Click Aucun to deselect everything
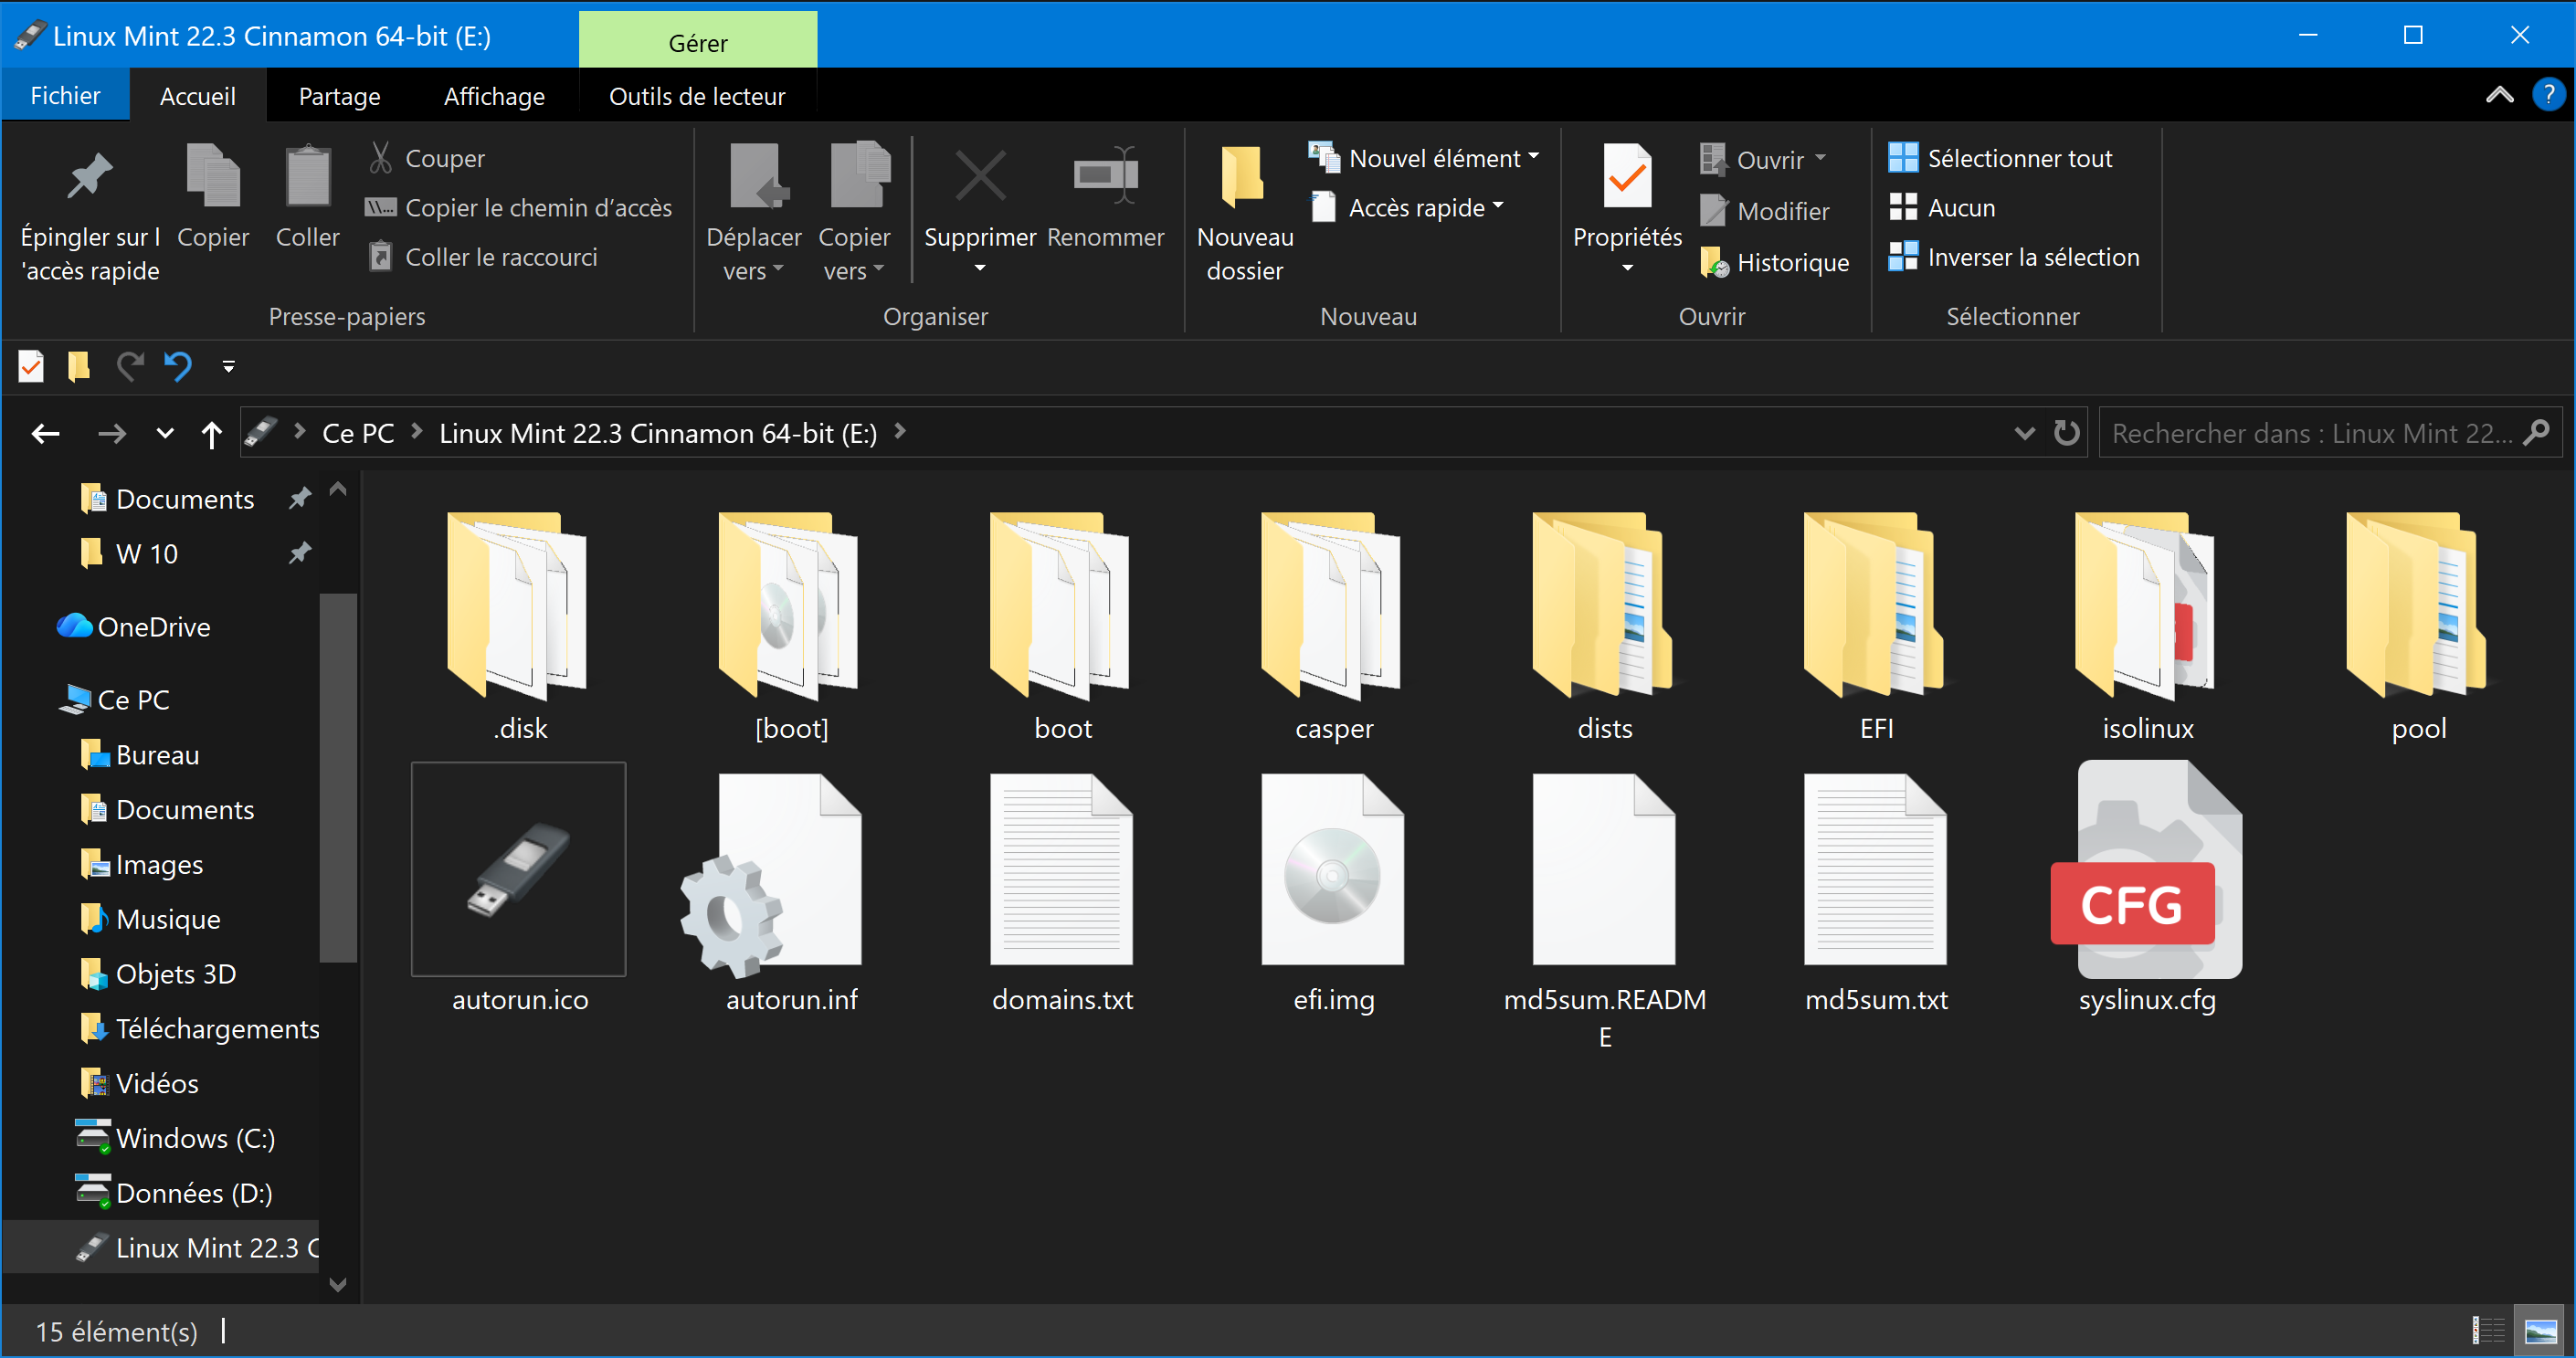Image resolution: width=2576 pixels, height=1358 pixels. 1942,207
